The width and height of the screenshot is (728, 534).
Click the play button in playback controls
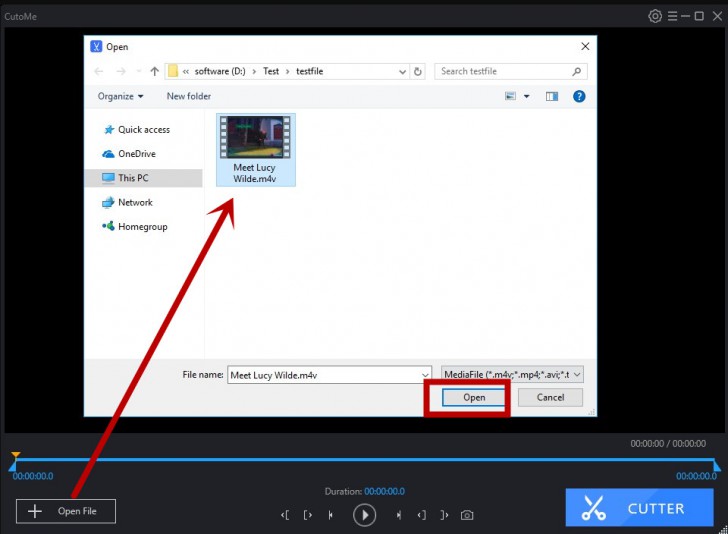[x=364, y=514]
